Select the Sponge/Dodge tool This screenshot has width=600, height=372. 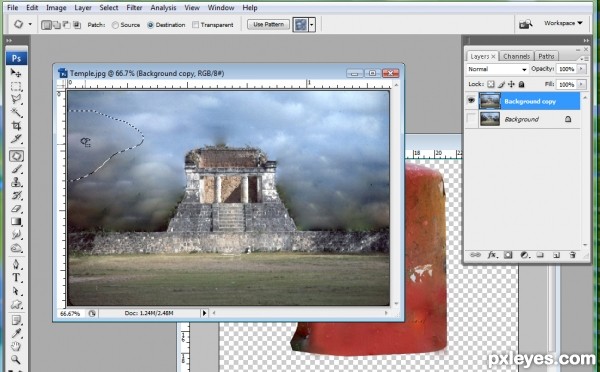pos(16,248)
